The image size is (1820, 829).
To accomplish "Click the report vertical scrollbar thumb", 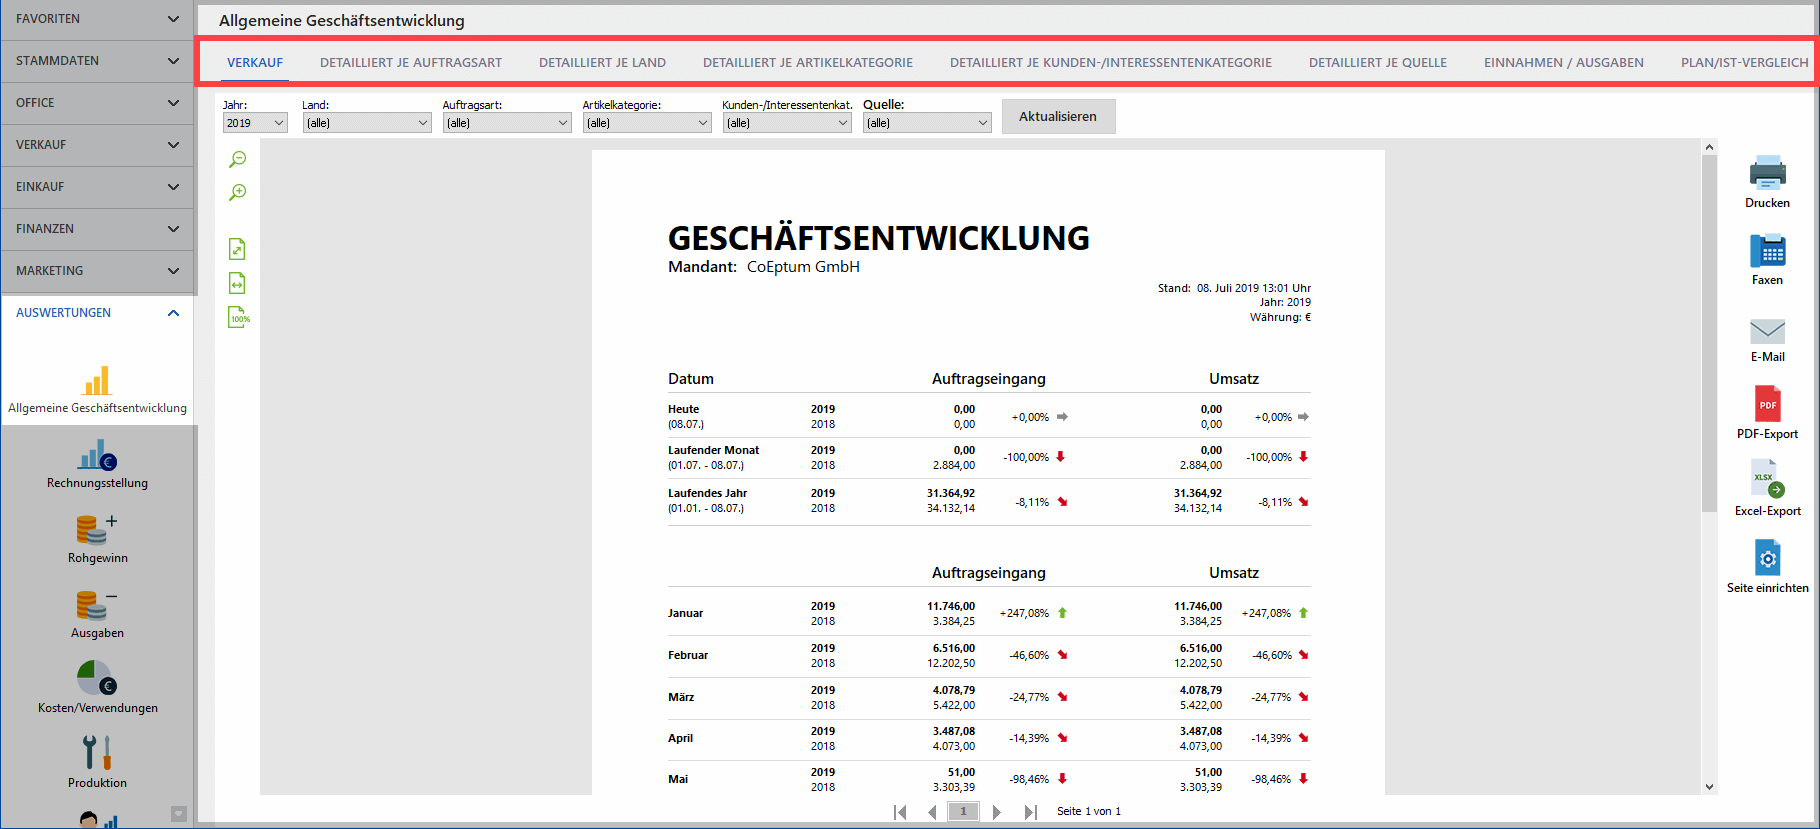I will [1709, 334].
